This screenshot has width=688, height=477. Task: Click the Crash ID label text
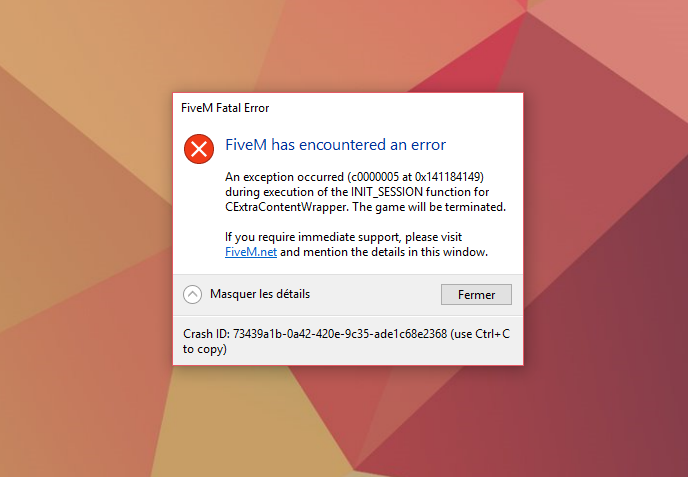tap(206, 334)
